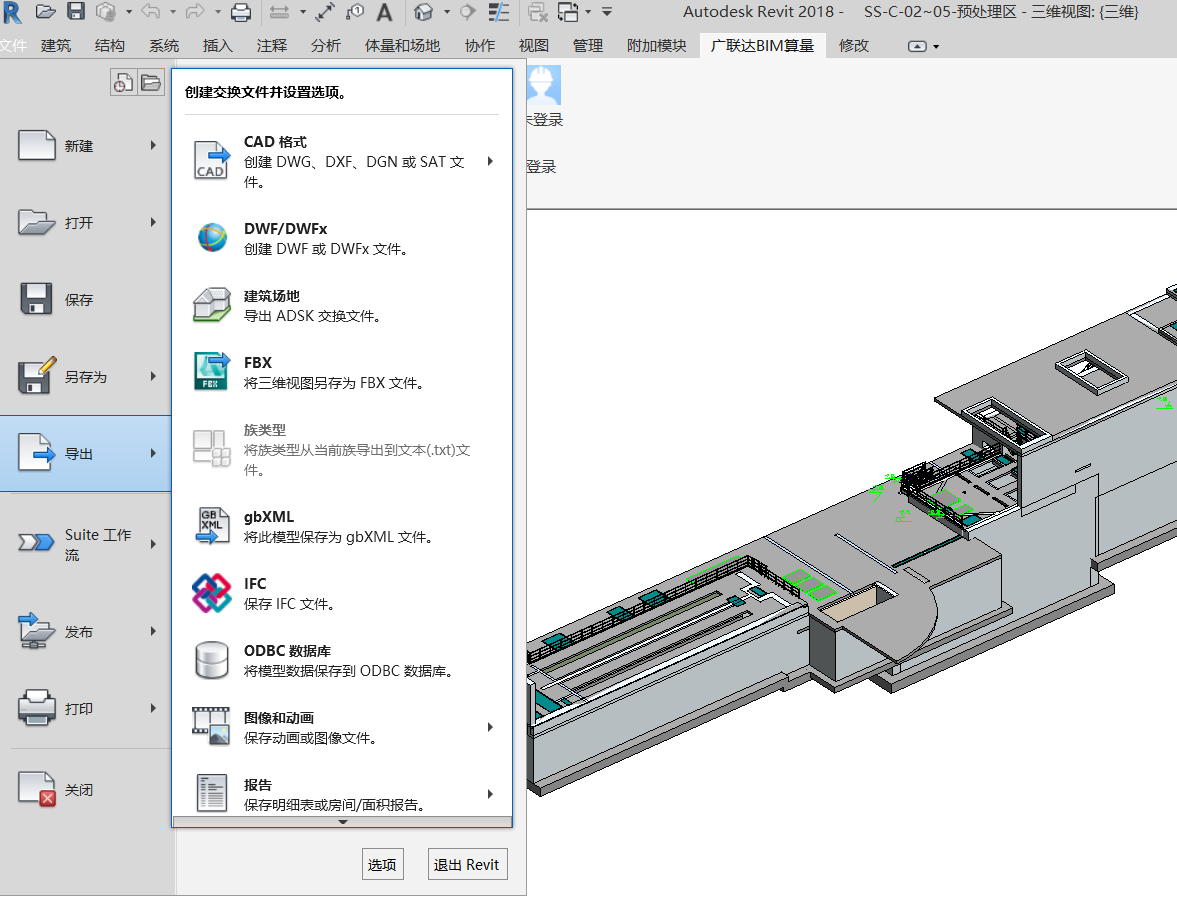The height and width of the screenshot is (904, 1177).
Task: Expand 报告 submenu arrow
Action: 490,794
